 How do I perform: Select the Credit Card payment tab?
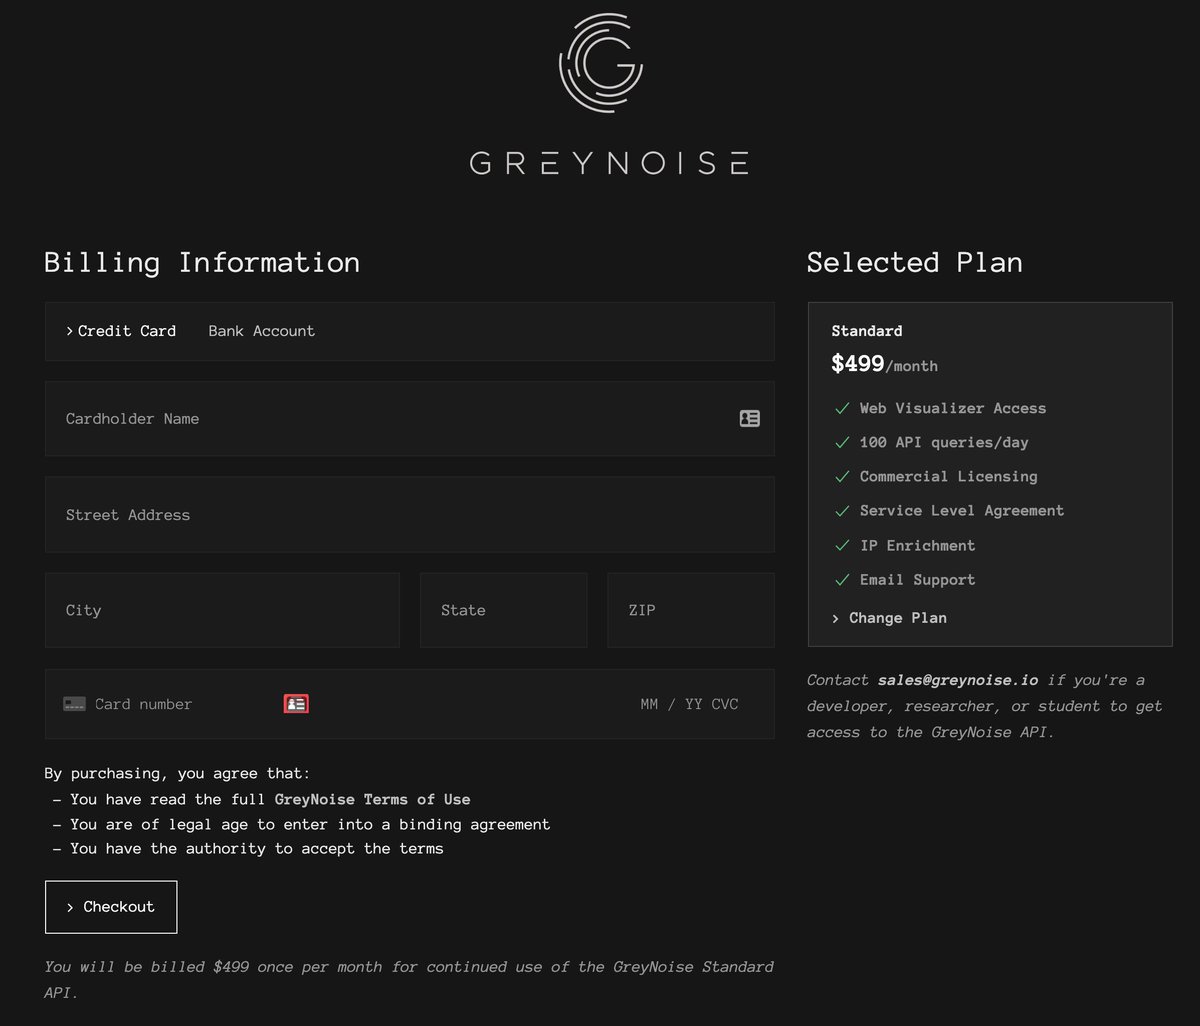[121, 331]
